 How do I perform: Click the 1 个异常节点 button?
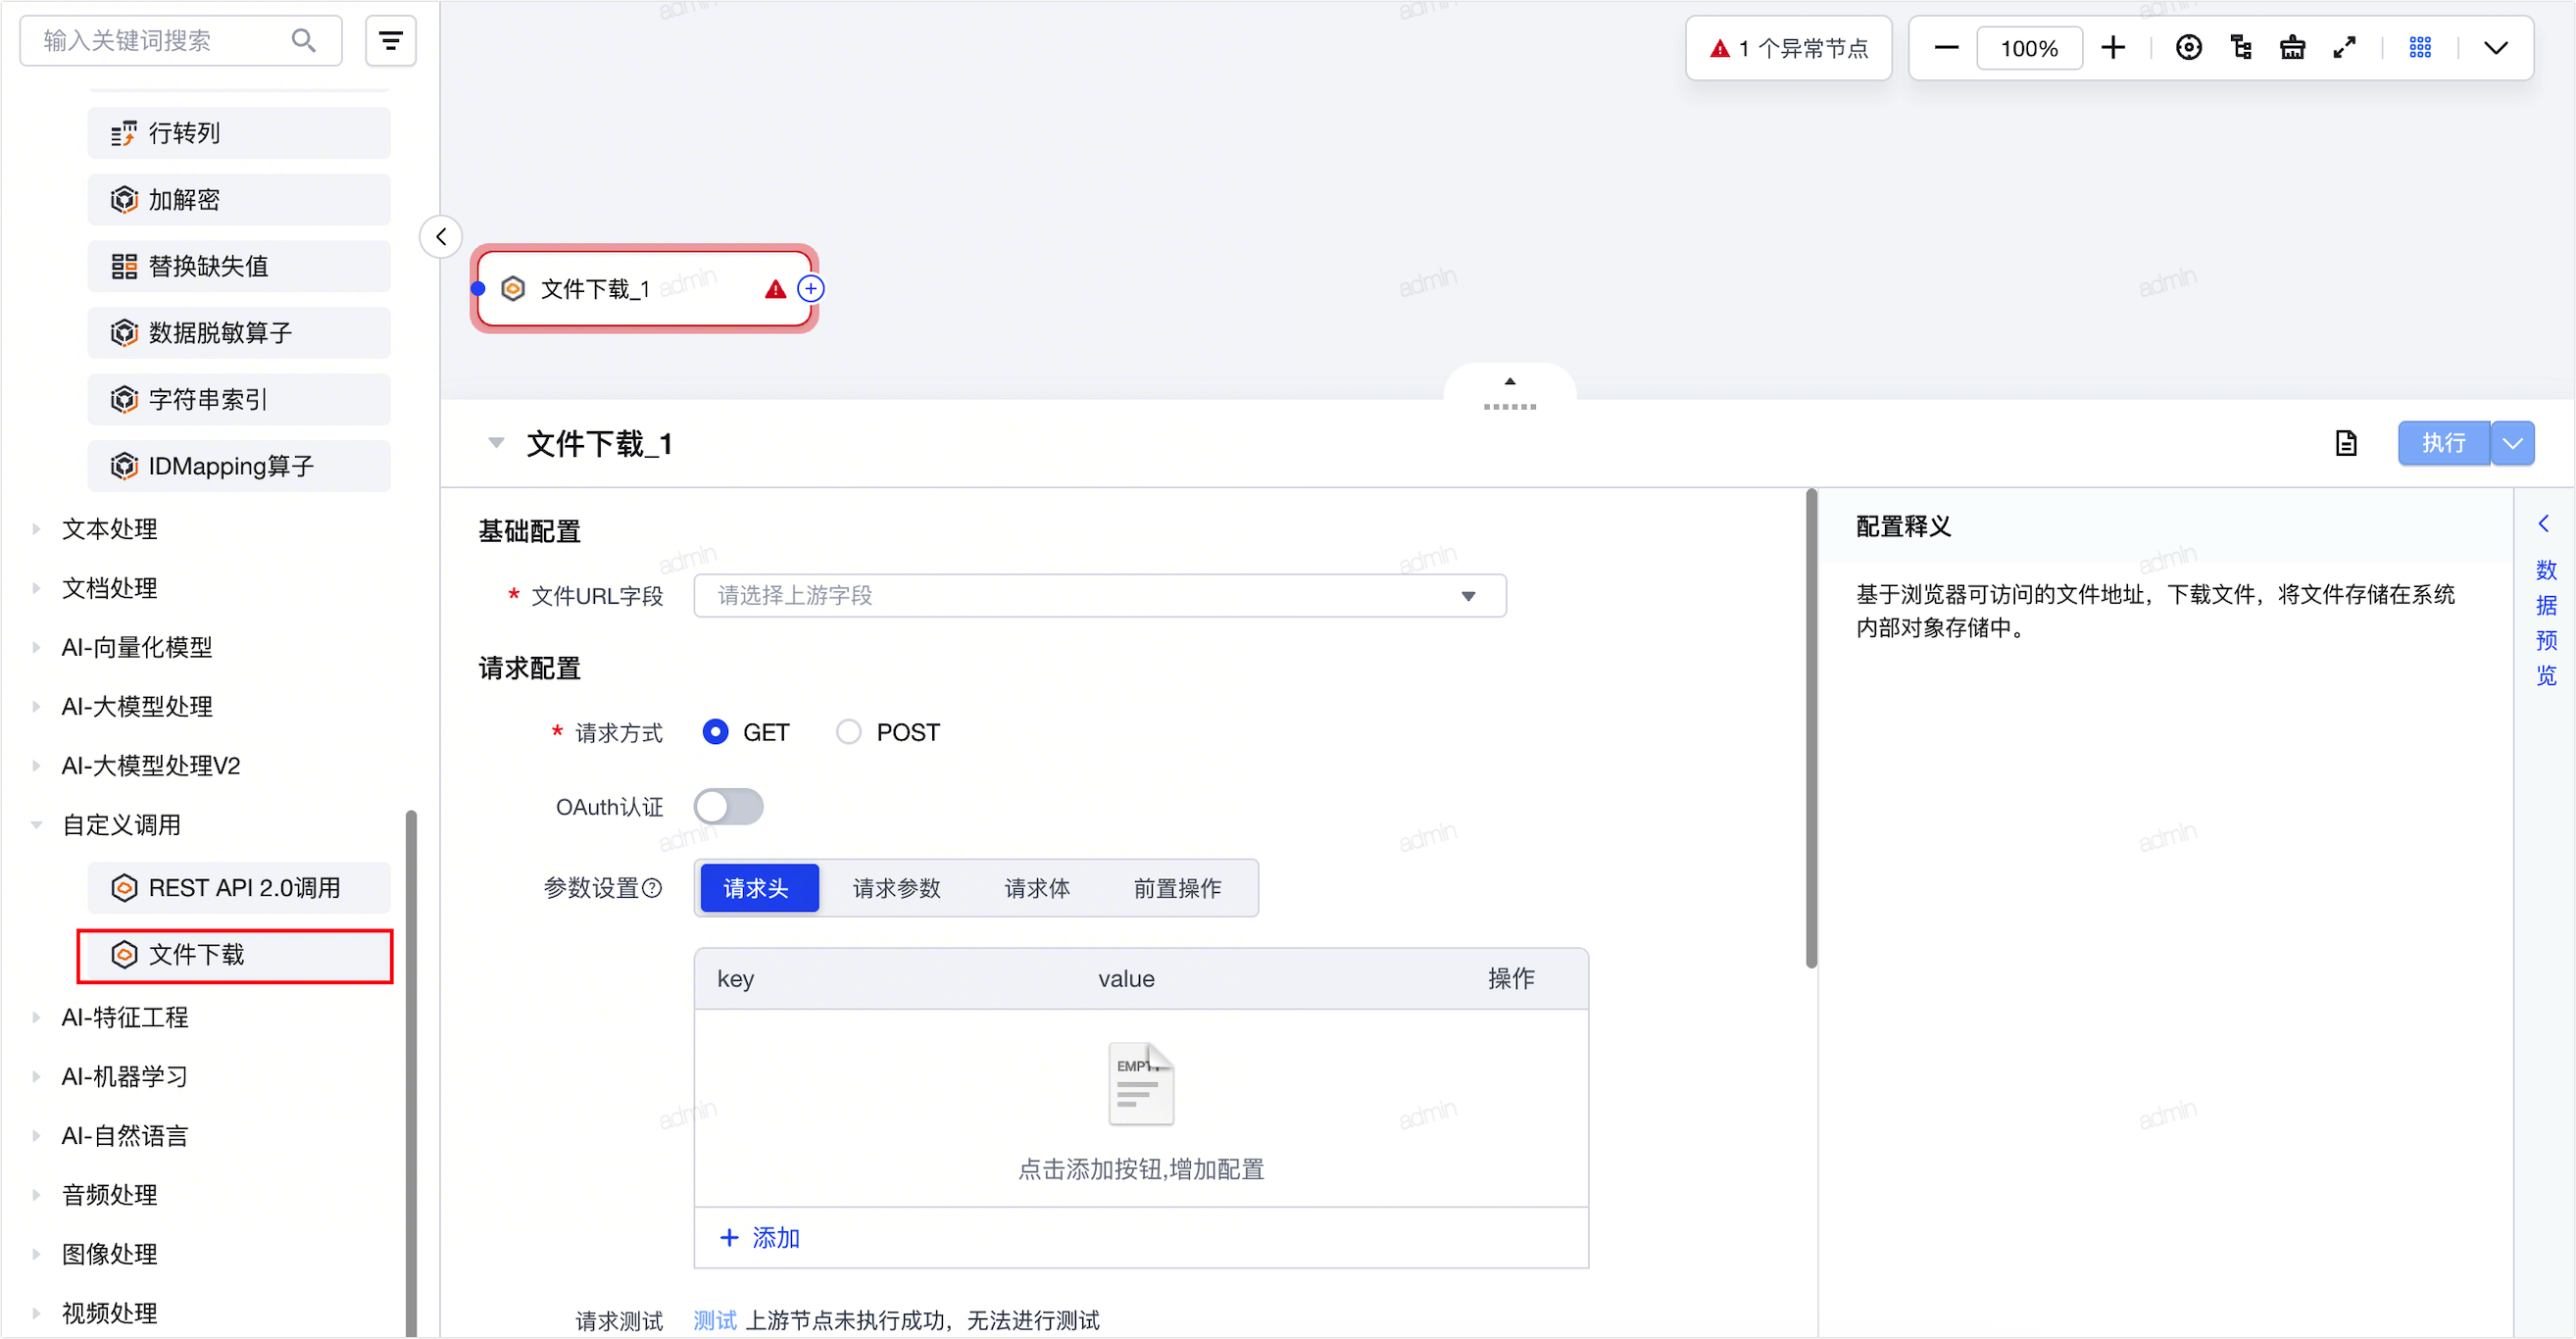click(1789, 48)
